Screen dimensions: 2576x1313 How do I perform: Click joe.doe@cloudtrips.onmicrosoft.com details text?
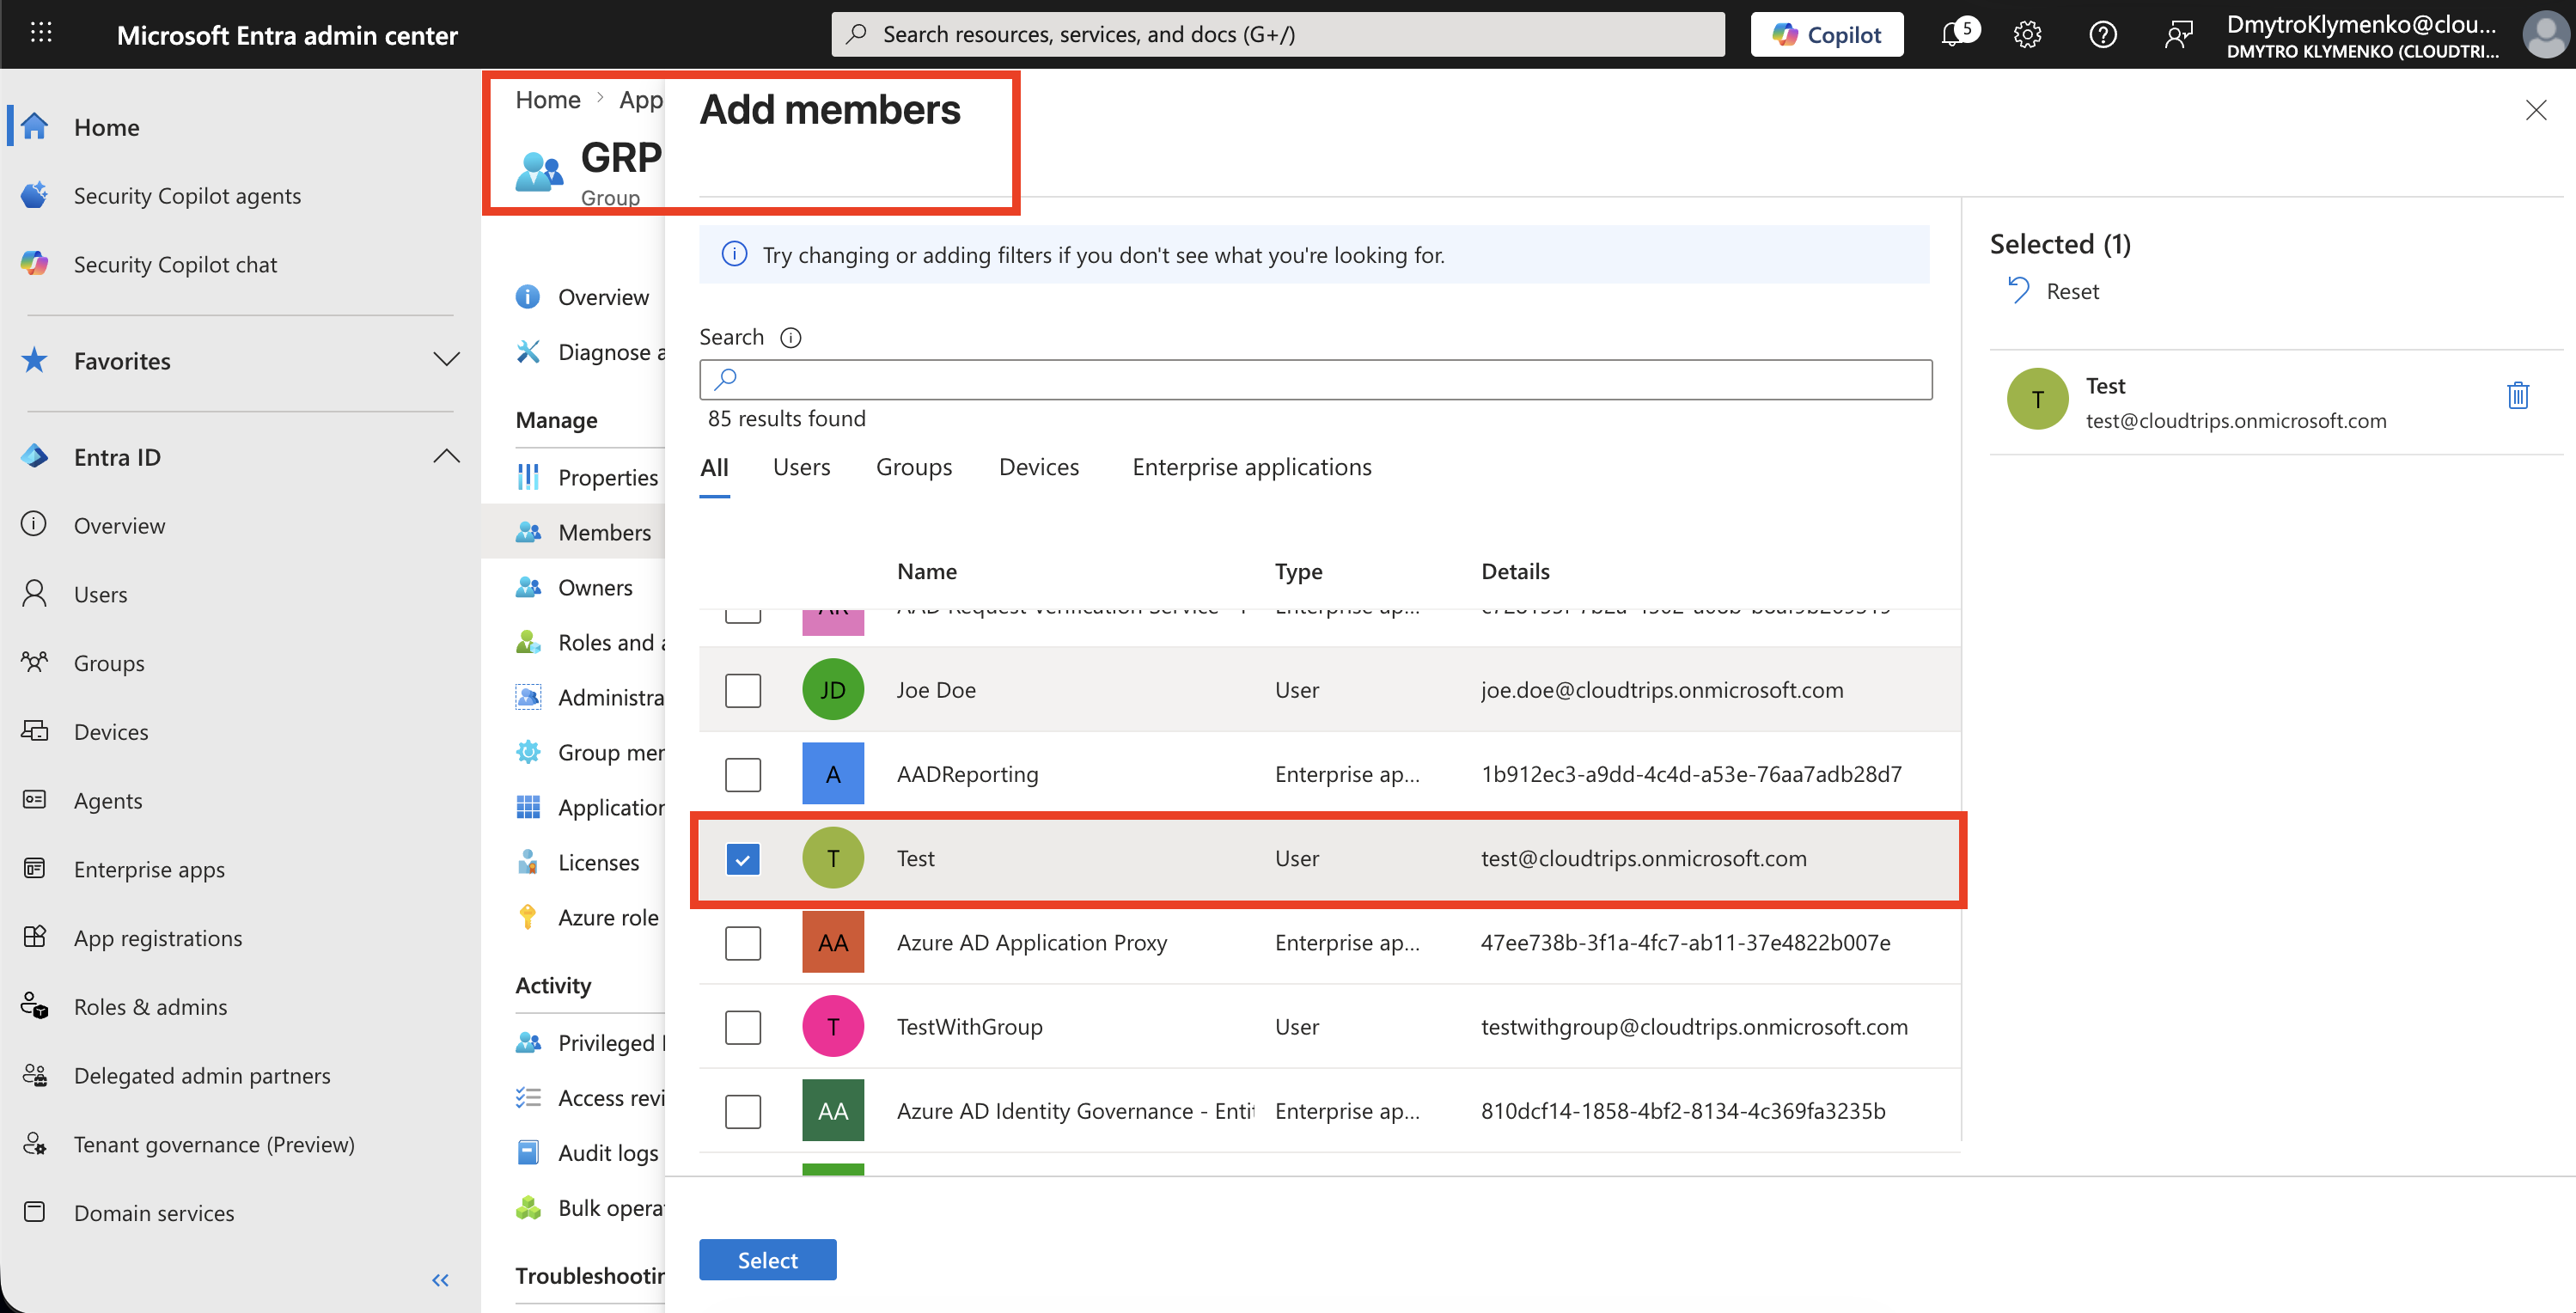1661,690
